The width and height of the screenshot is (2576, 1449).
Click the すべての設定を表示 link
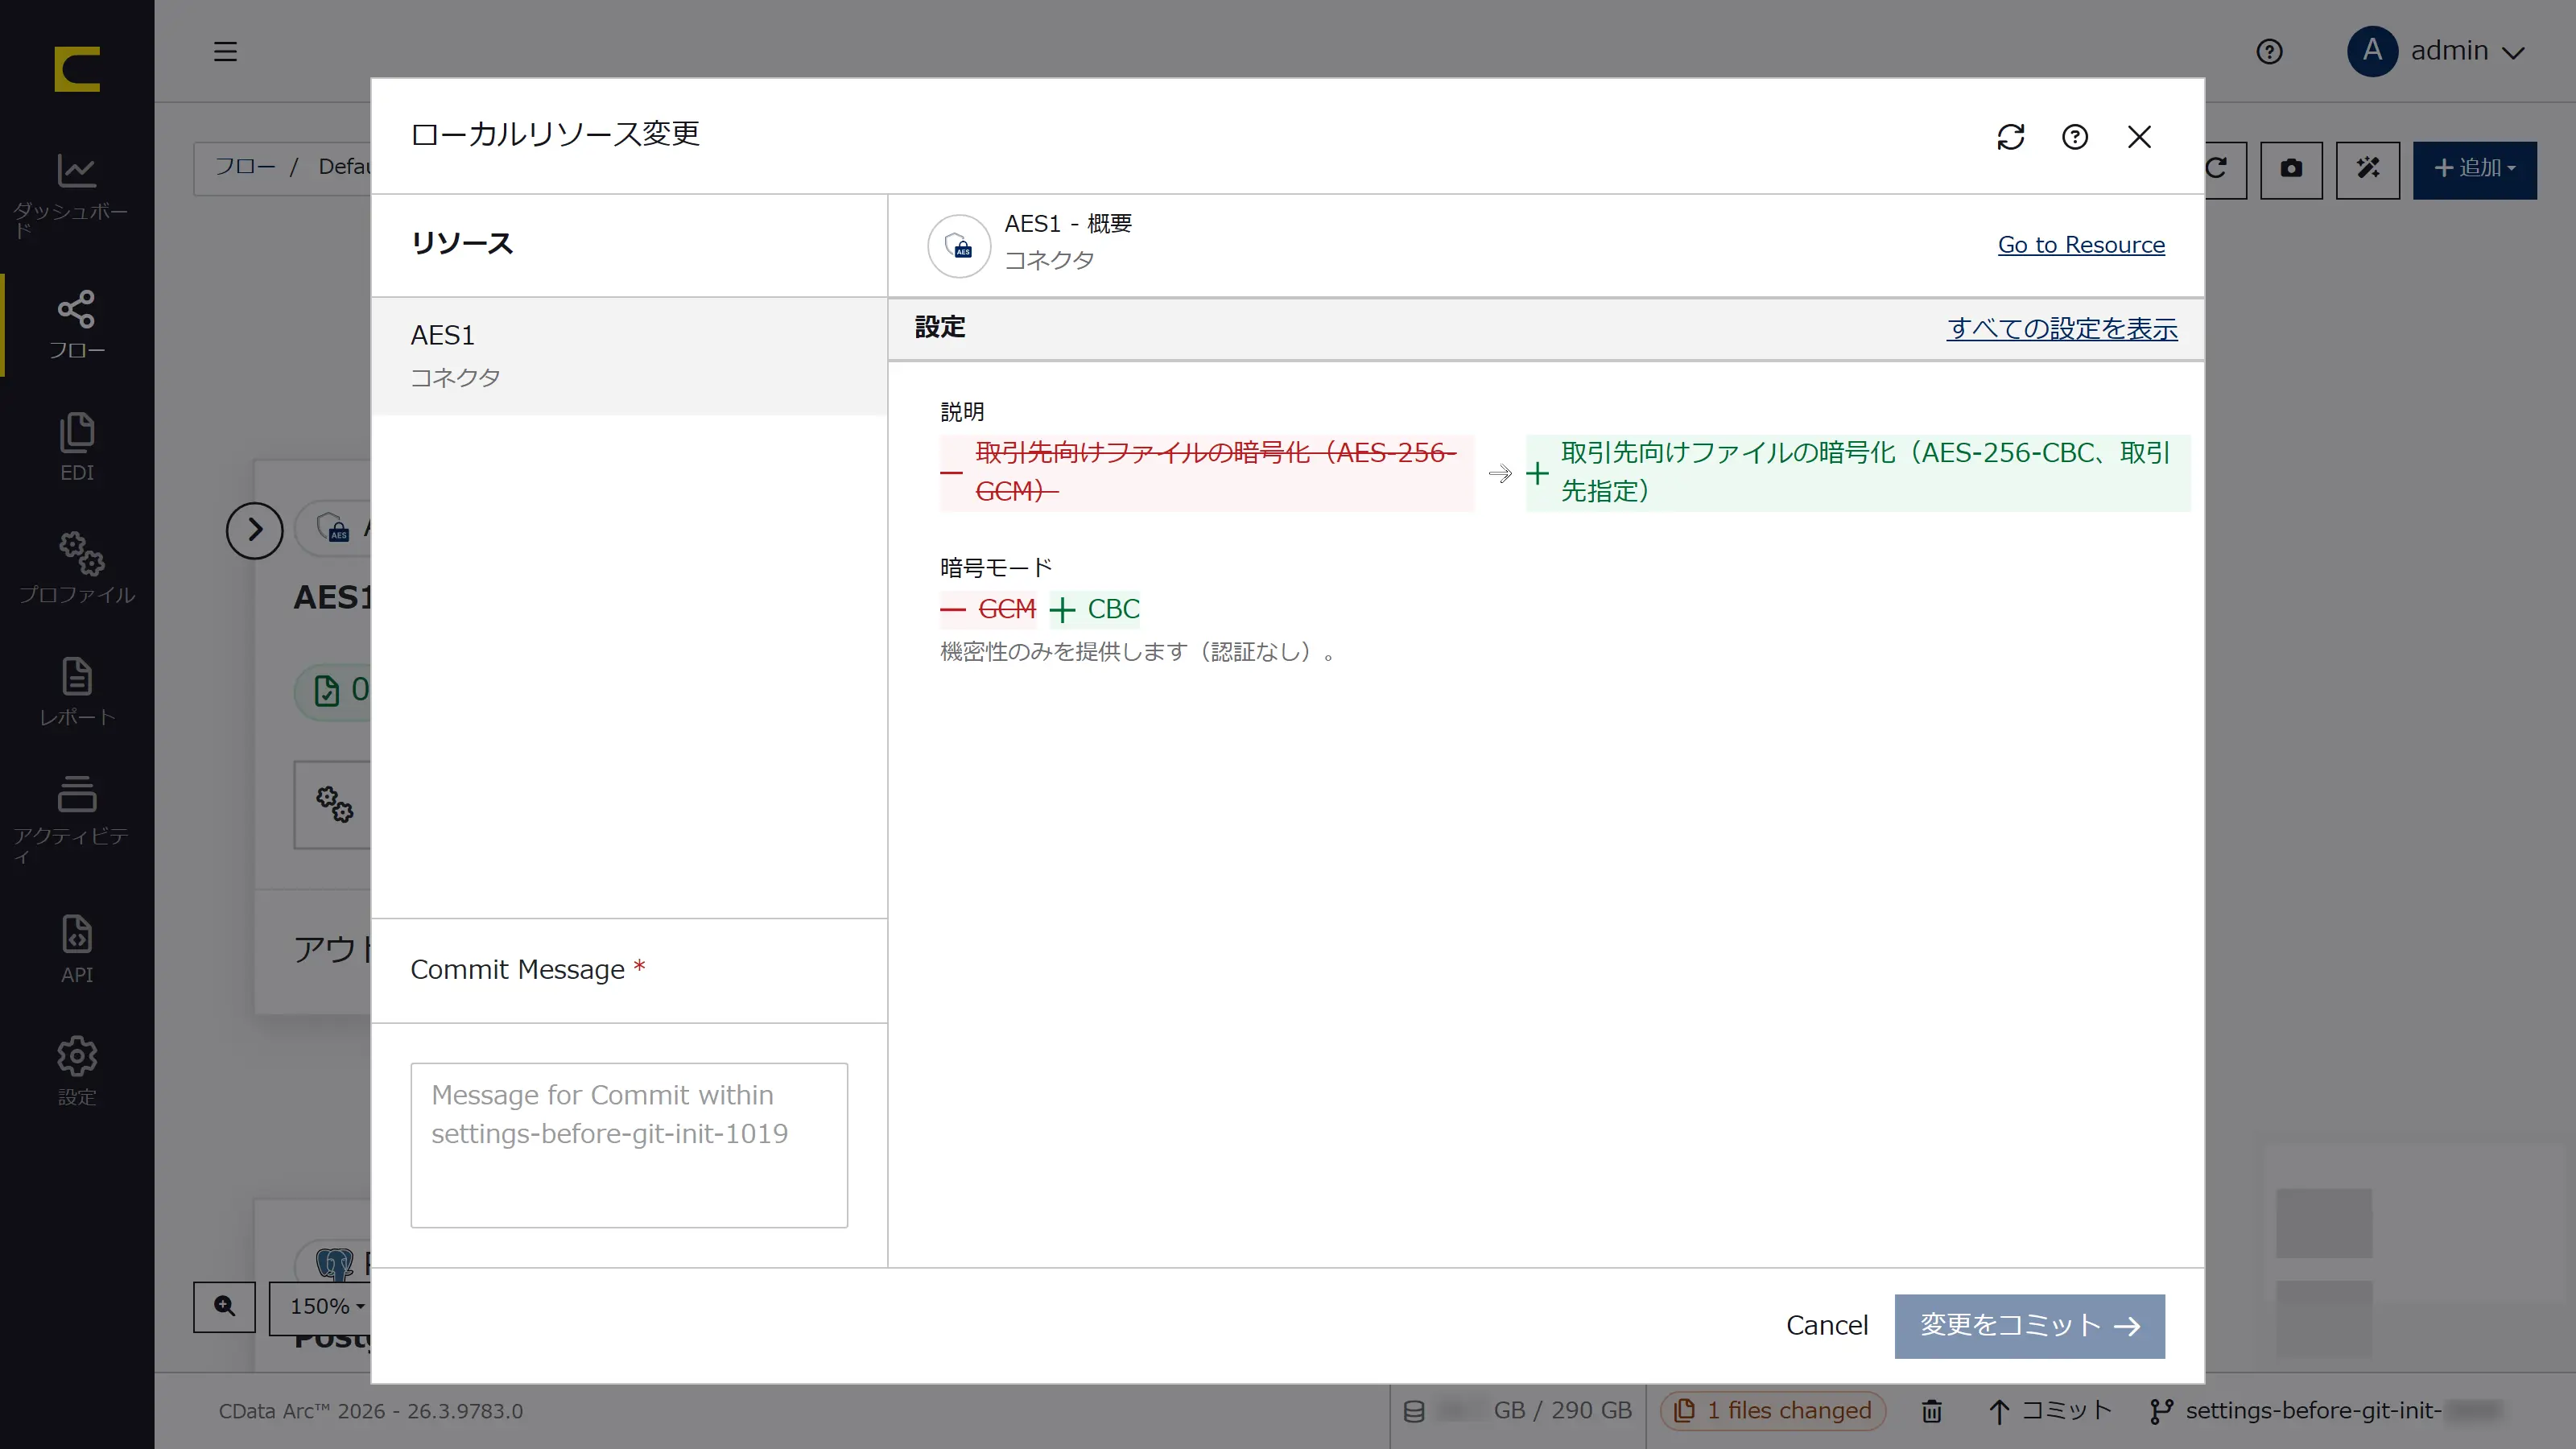click(2062, 329)
